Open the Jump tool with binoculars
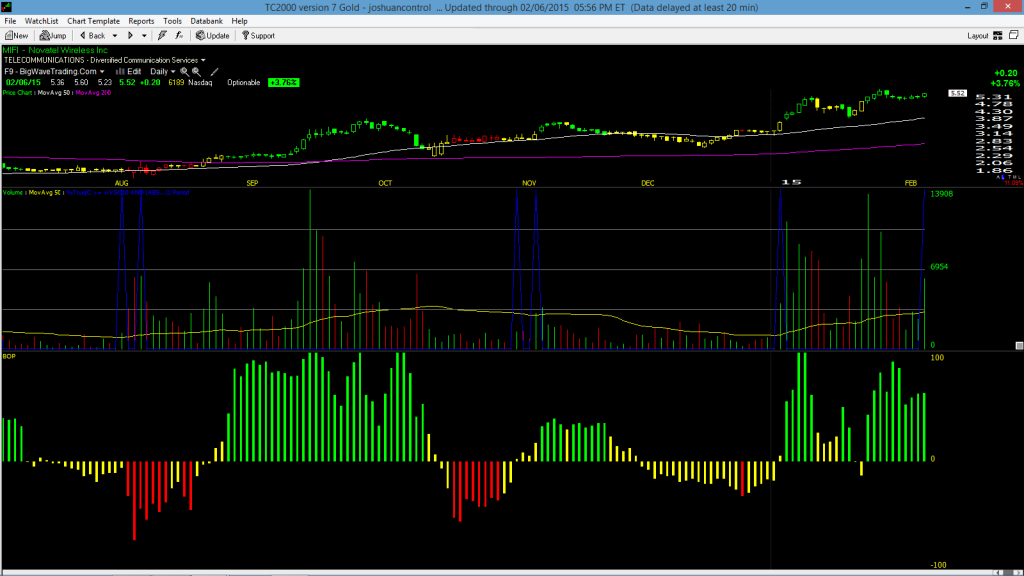Screen dimensions: 1024x576 click(x=53, y=36)
